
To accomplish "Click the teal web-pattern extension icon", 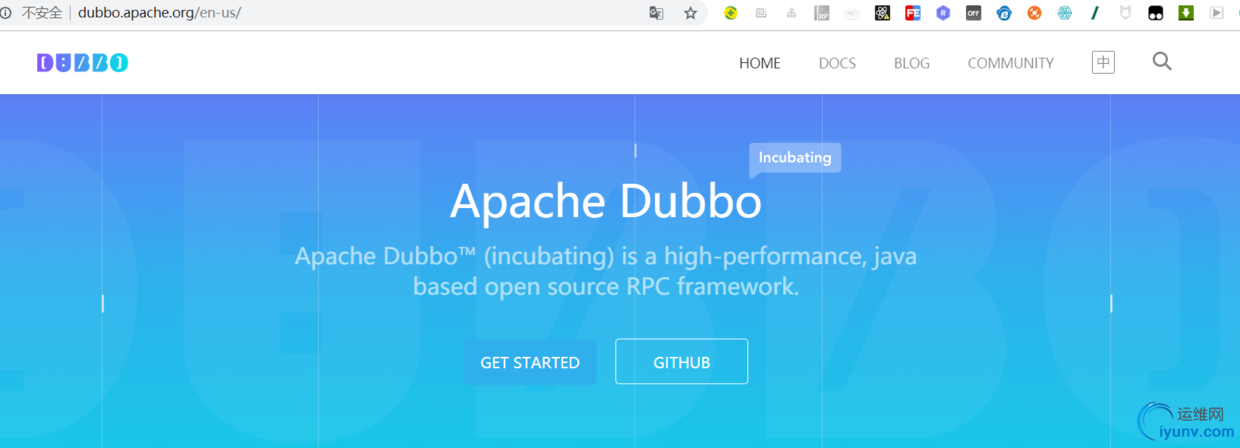I will 1064,13.
